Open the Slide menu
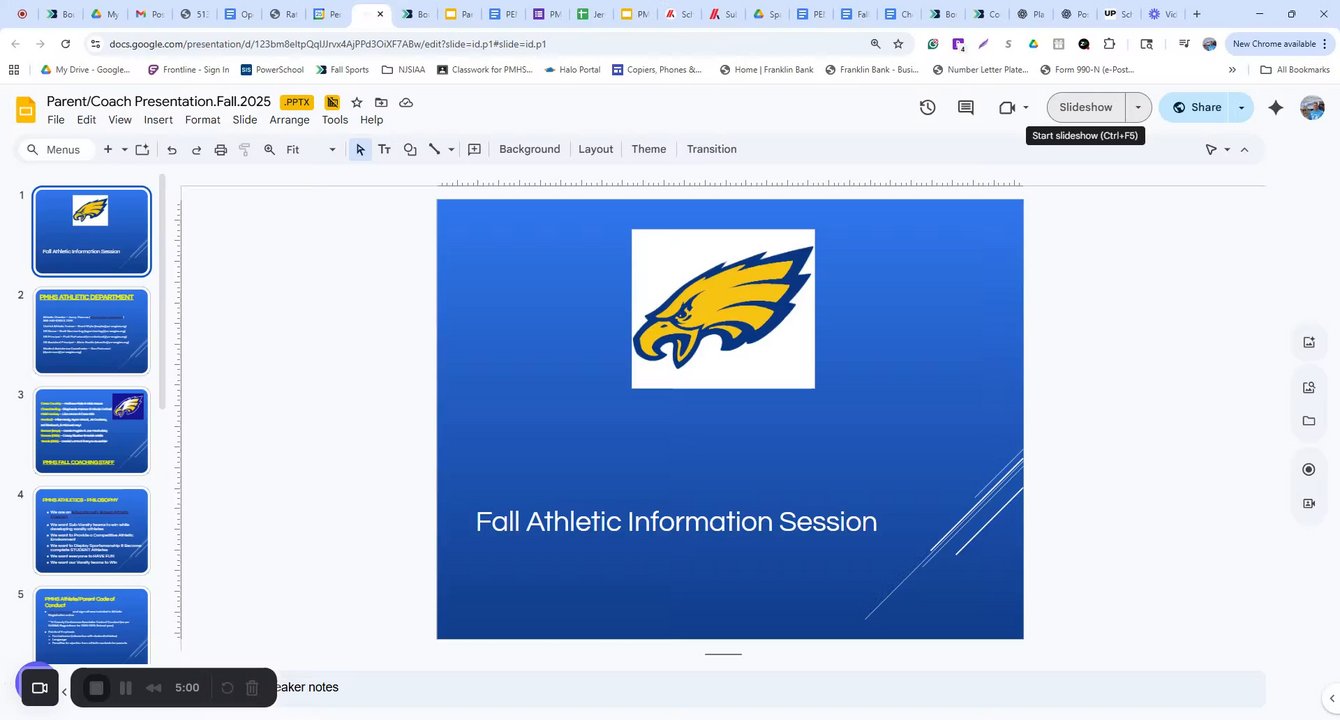Viewport: 1340px width, 720px height. coord(245,120)
